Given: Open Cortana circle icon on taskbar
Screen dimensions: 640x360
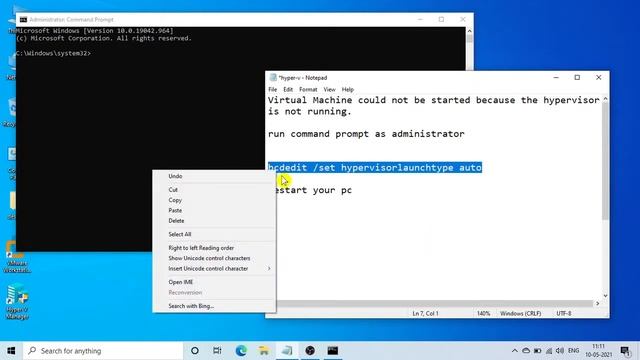Looking at the screenshot, I should point(195,351).
